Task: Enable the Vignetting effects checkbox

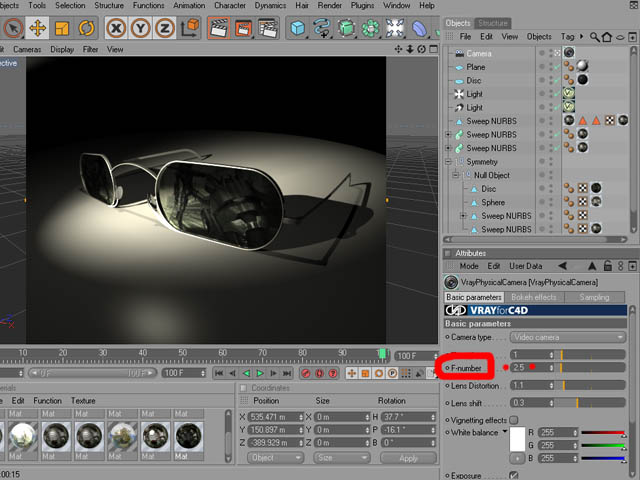Action: click(x=514, y=420)
